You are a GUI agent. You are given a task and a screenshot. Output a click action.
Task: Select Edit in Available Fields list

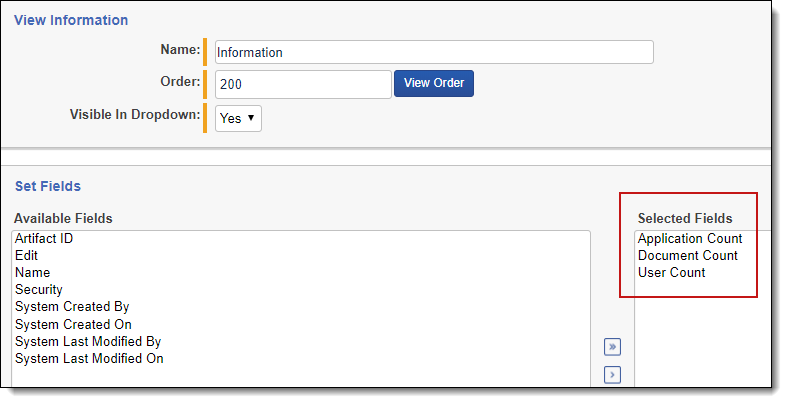click(x=27, y=255)
